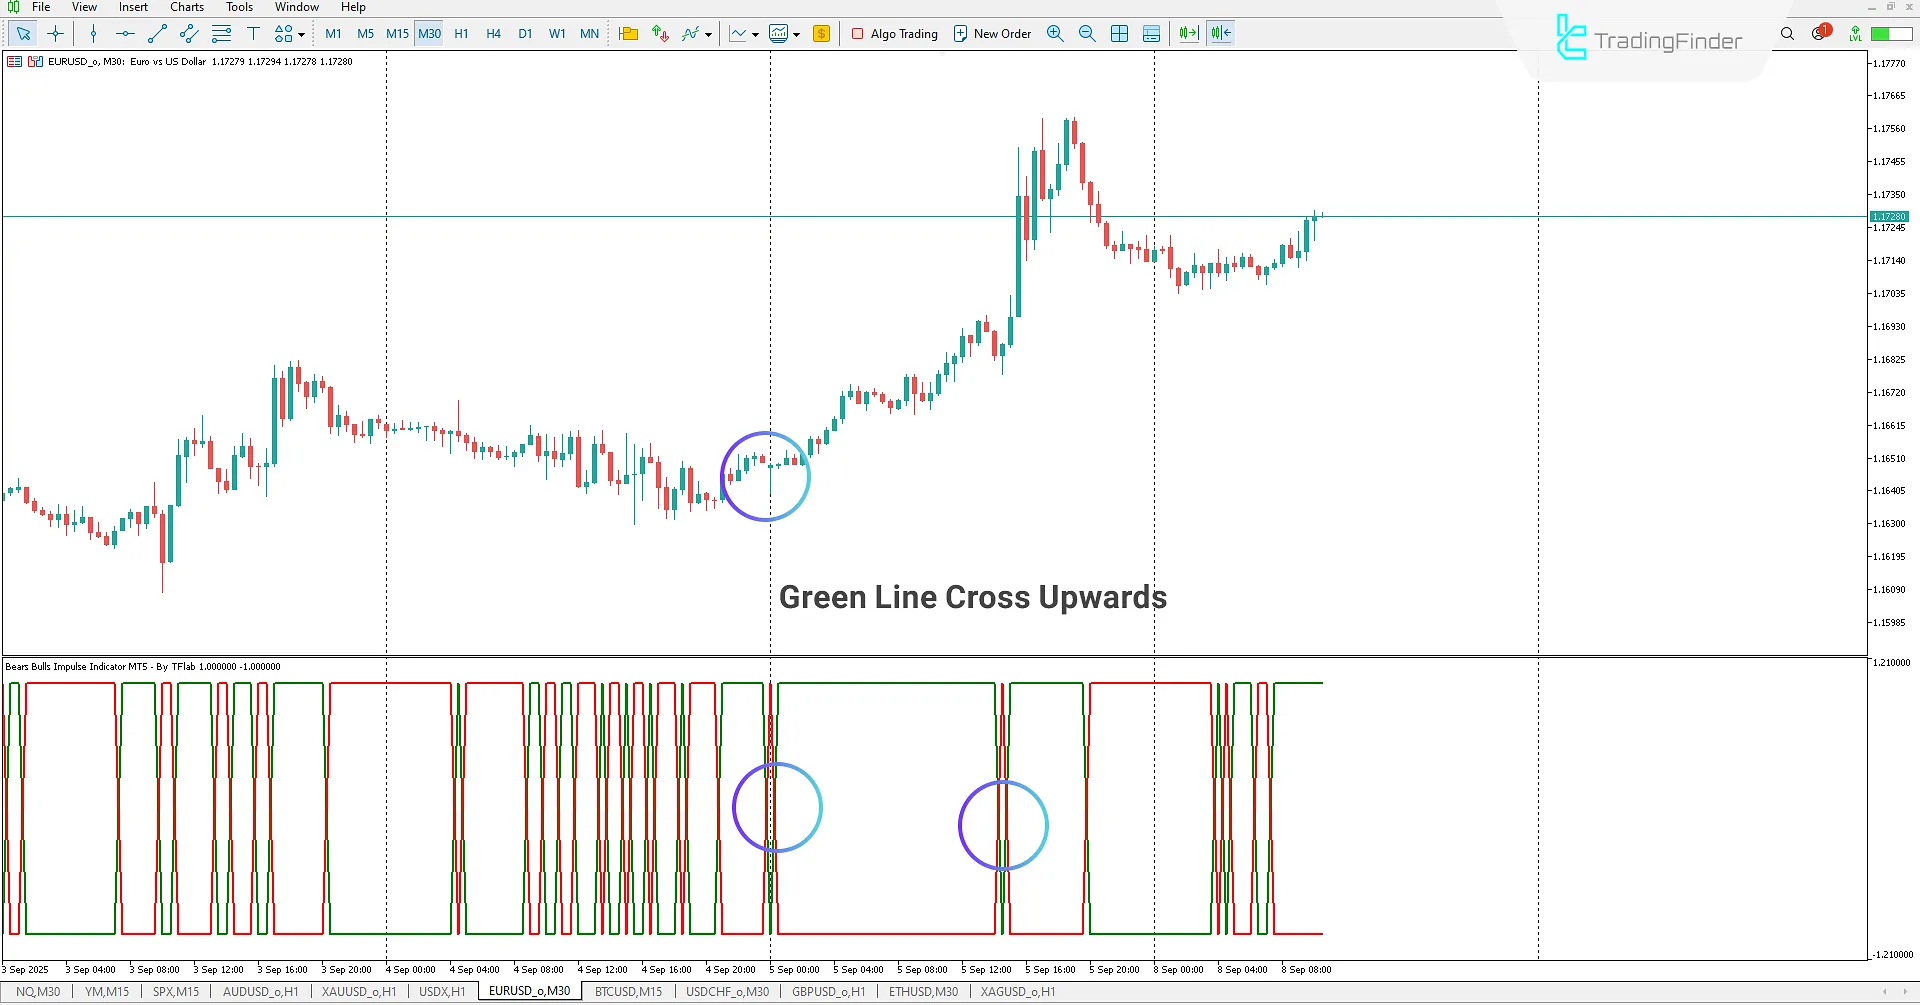Open the data folder icon
This screenshot has height=1005, width=1920.
(x=628, y=33)
